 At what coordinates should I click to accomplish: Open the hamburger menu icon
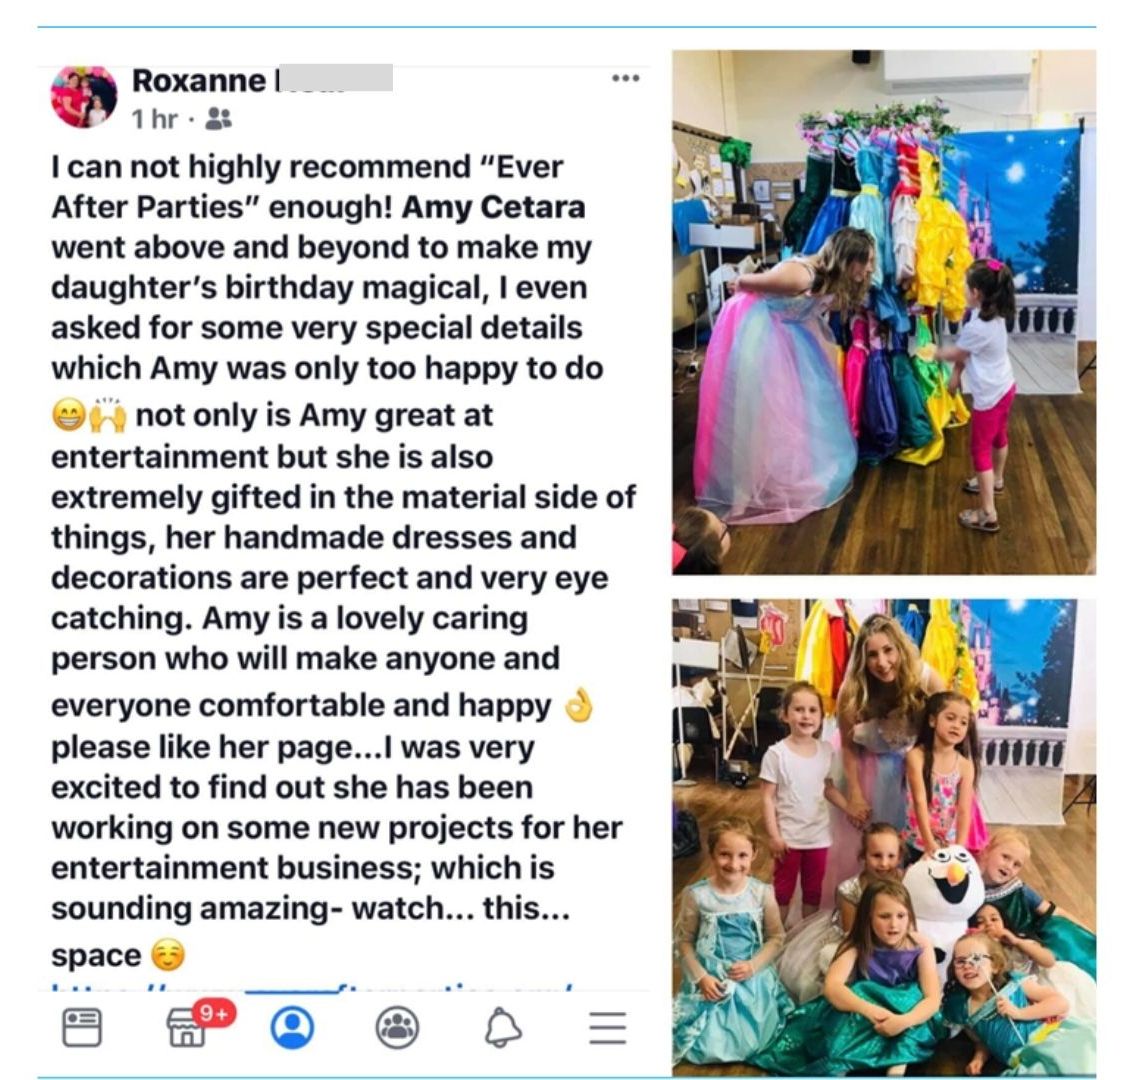(608, 1028)
